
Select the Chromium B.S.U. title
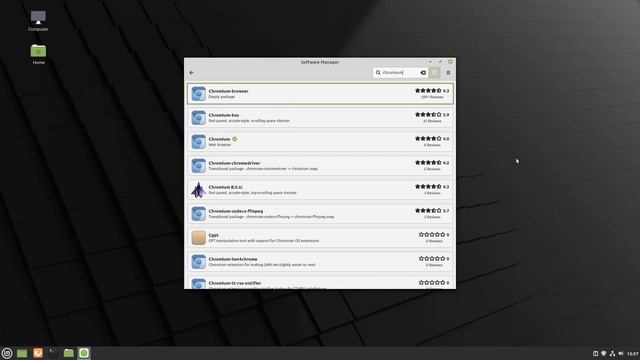pyautogui.click(x=225, y=187)
